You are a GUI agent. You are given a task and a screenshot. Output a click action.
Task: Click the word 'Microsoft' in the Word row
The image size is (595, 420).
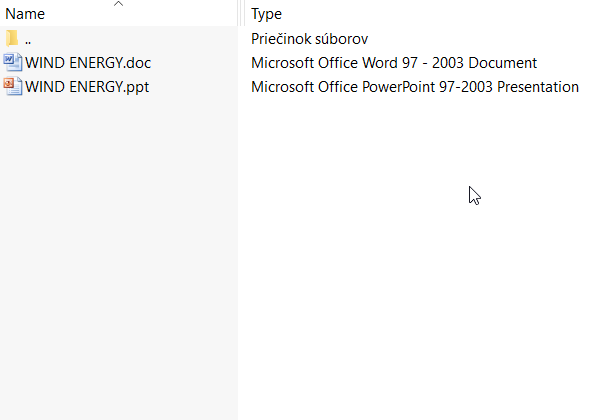(x=283, y=63)
